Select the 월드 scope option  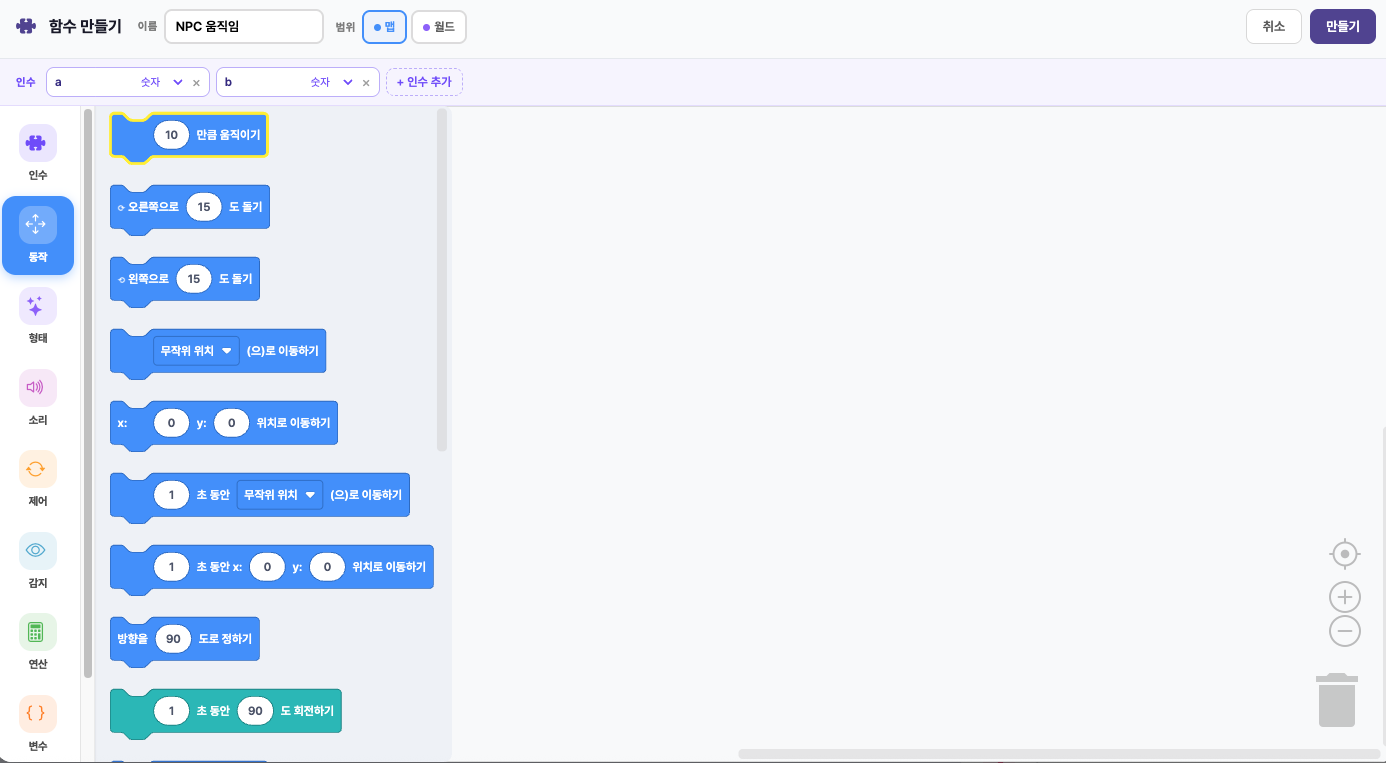coord(438,27)
